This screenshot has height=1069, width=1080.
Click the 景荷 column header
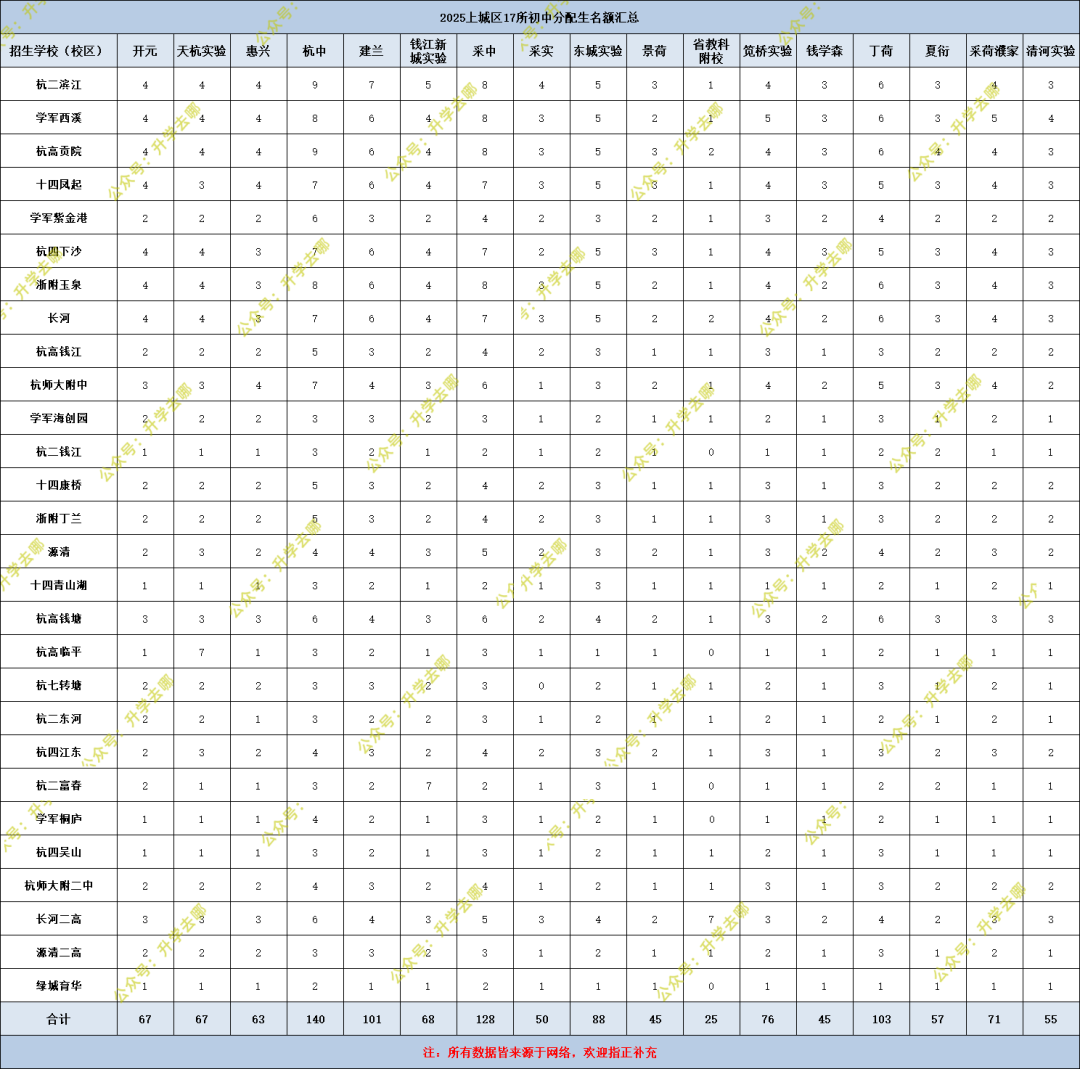[654, 51]
